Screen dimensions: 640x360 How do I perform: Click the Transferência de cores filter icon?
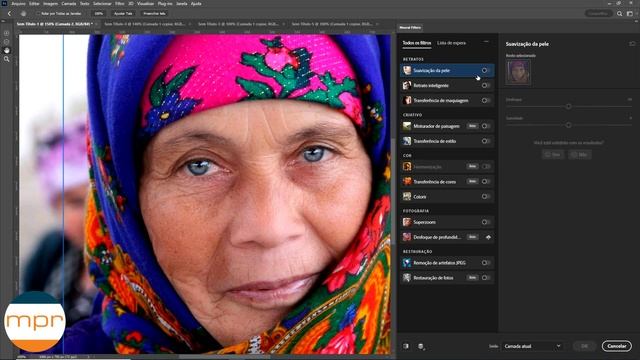407,181
